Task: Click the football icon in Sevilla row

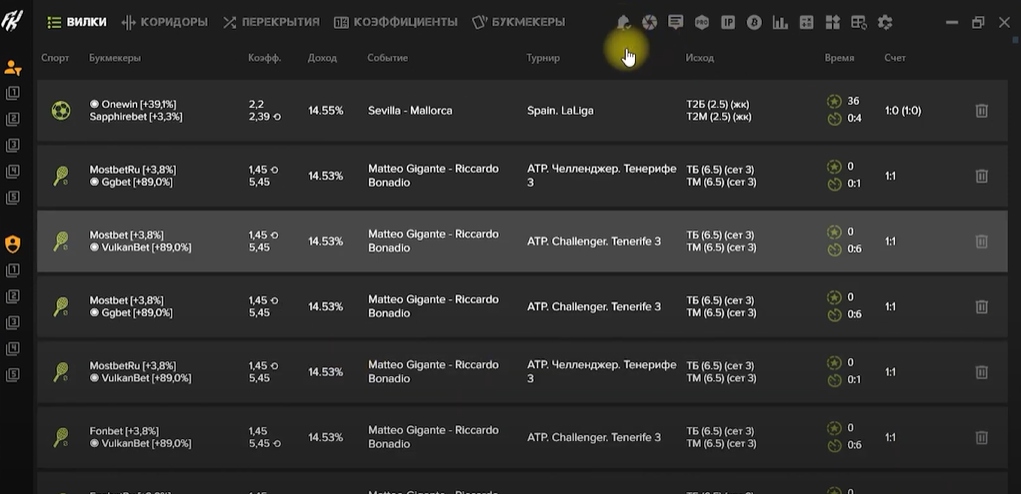Action: [x=61, y=111]
